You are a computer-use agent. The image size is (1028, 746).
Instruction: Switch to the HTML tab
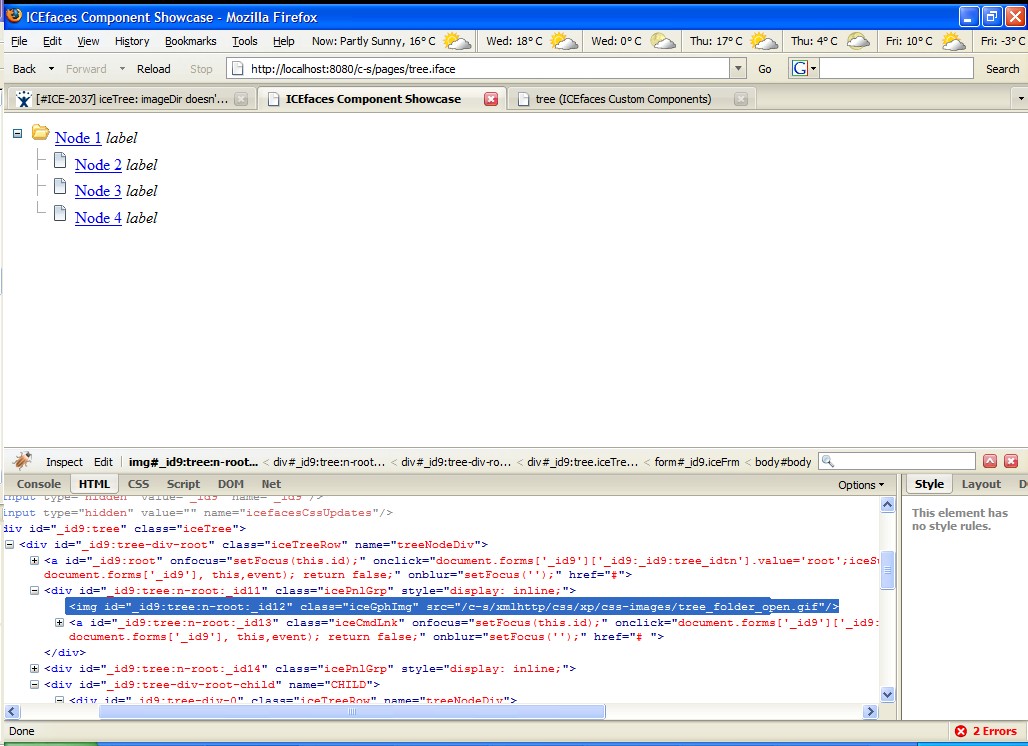(x=94, y=484)
